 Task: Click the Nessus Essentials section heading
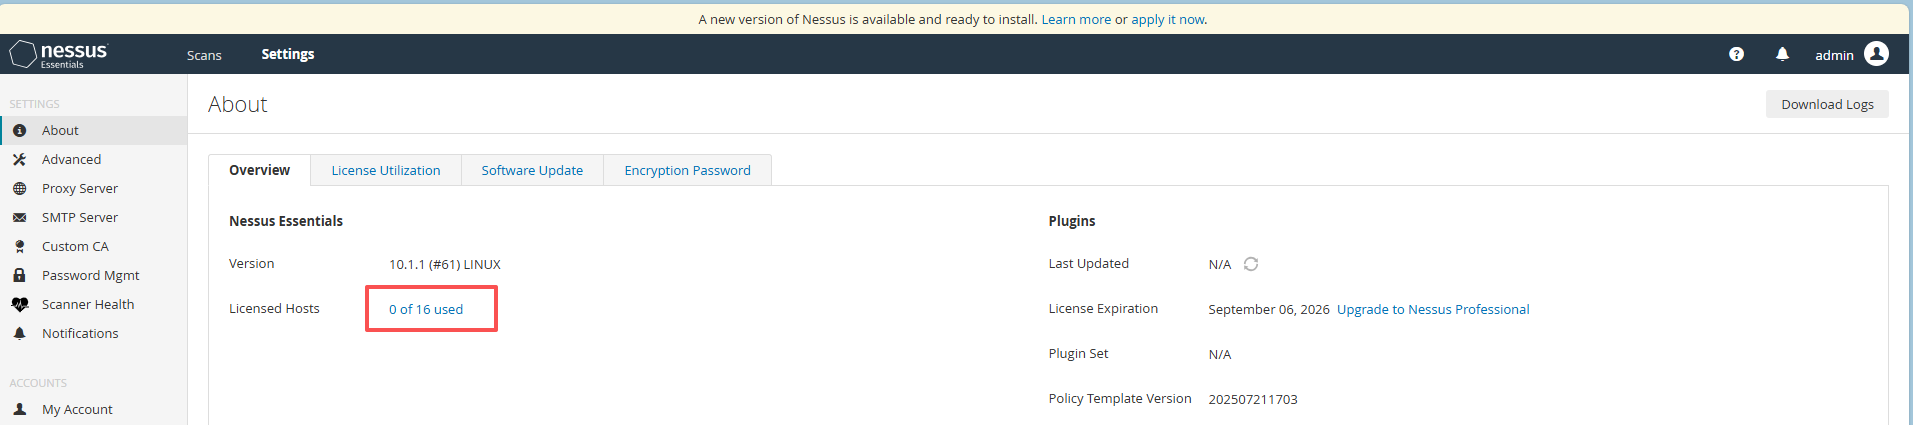click(286, 221)
